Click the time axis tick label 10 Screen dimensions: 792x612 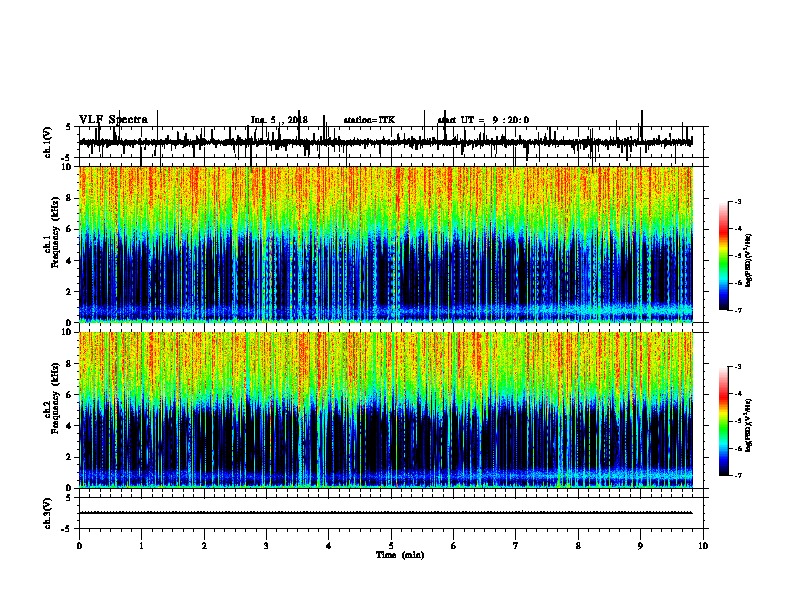pyautogui.click(x=703, y=546)
